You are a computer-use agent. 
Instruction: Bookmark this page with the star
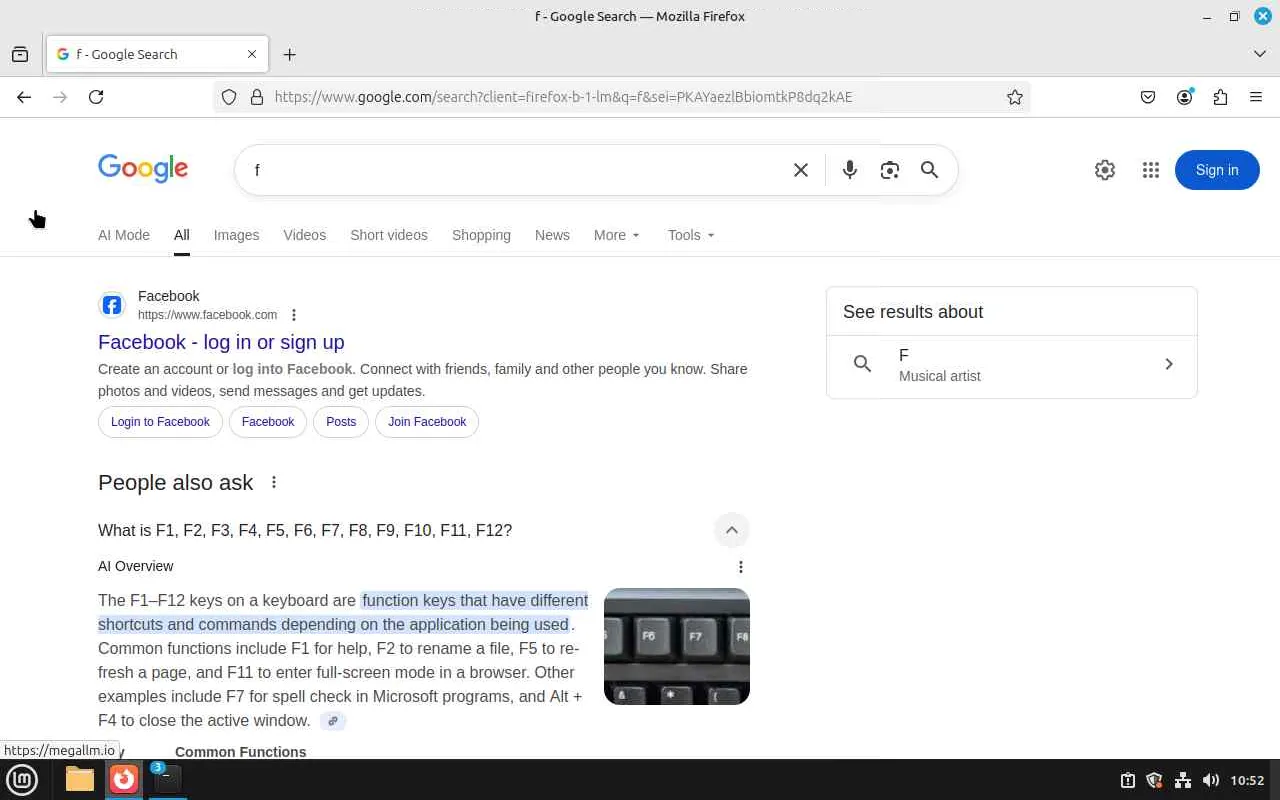[1015, 97]
